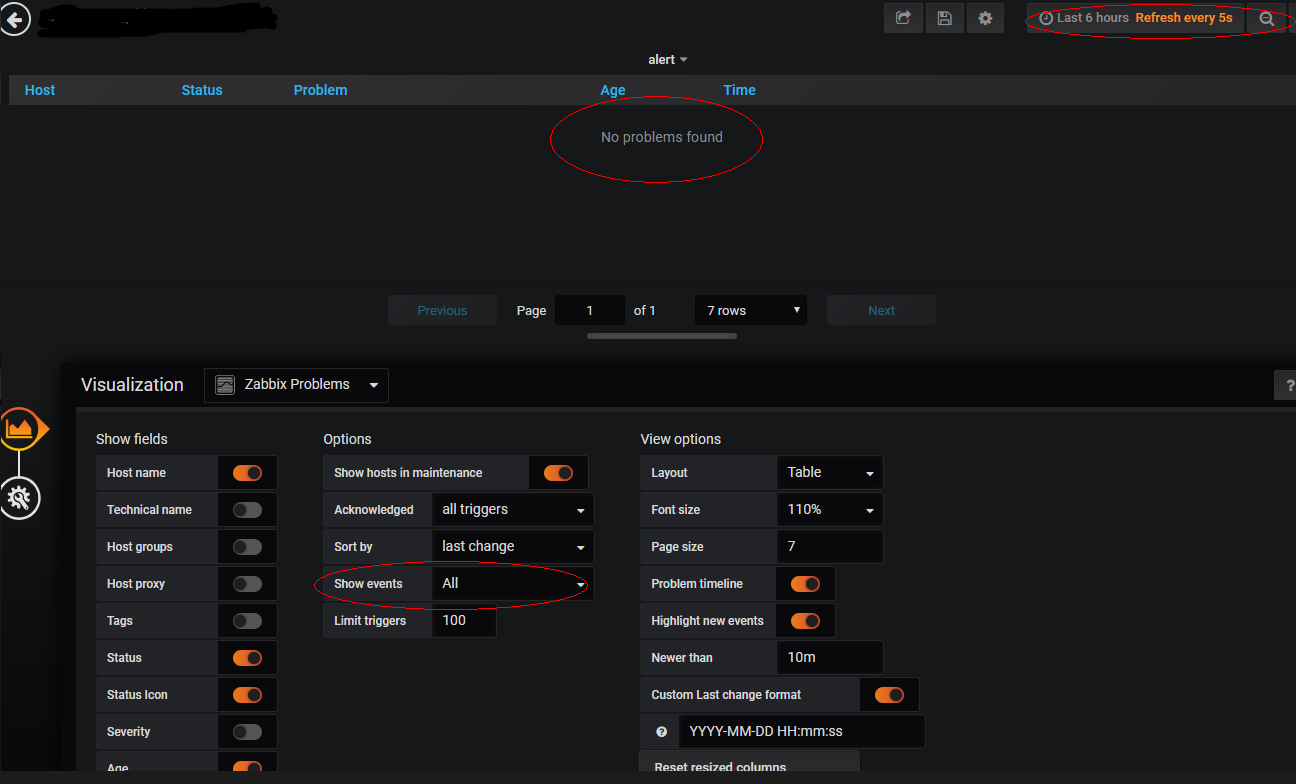Turn off the Problem timeline option
The width and height of the screenshot is (1296, 784).
[x=805, y=583]
